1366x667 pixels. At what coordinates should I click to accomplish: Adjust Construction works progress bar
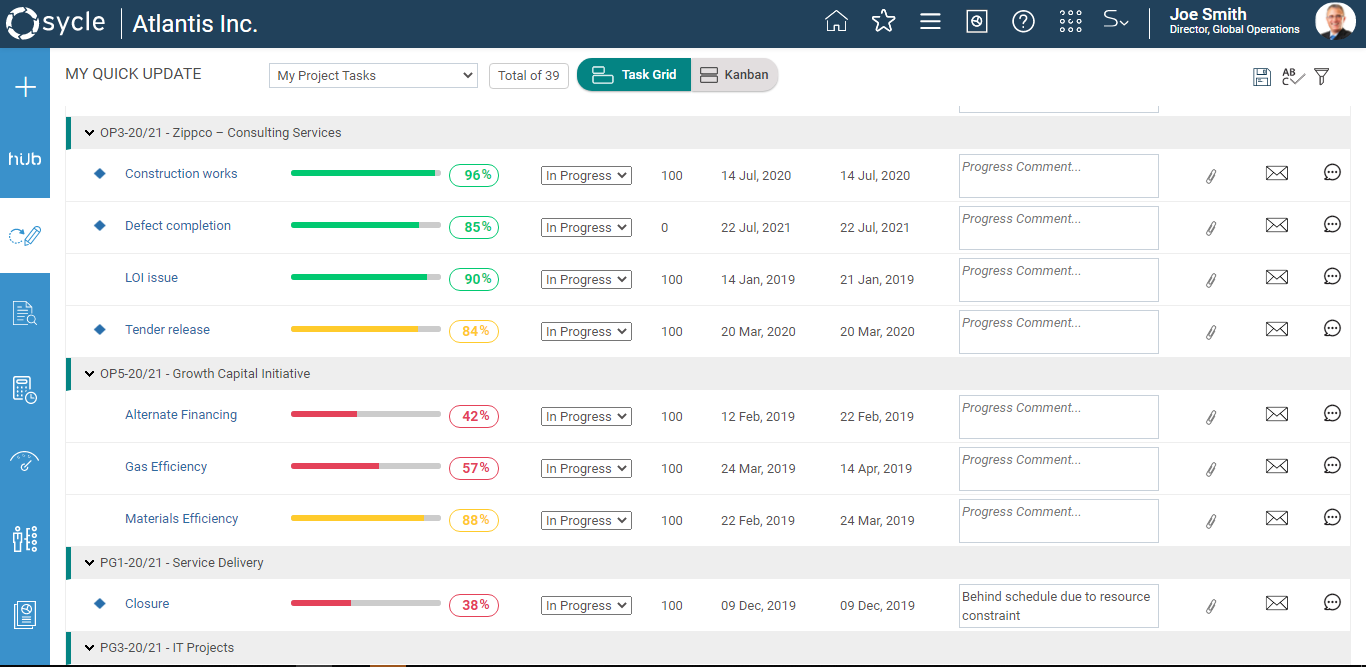(x=366, y=173)
